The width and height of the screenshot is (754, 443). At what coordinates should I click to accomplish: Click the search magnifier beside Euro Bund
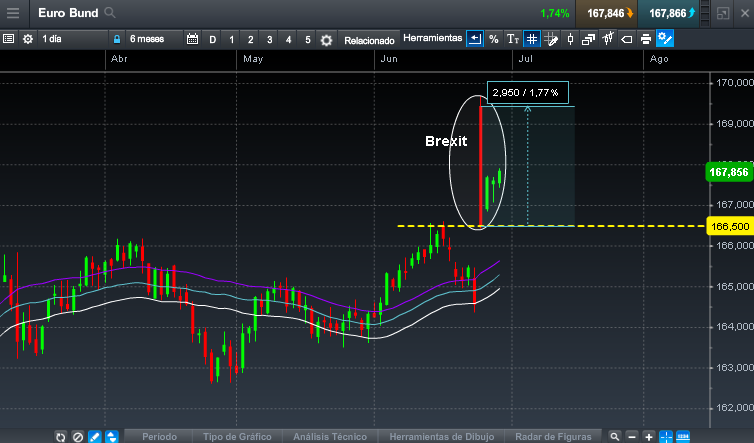(x=110, y=13)
